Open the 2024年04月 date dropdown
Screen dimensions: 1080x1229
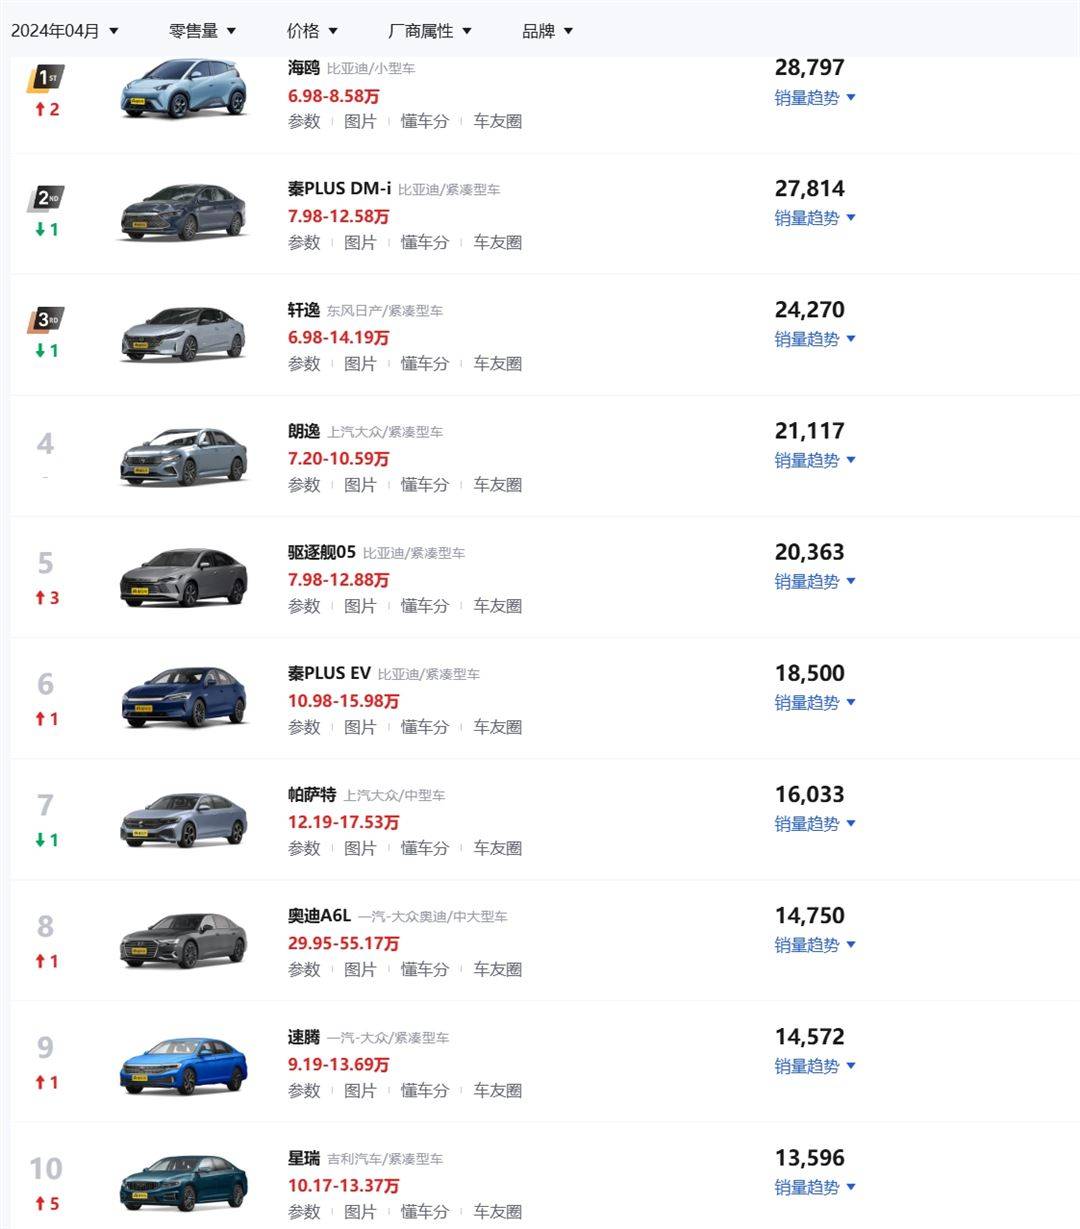tap(64, 31)
